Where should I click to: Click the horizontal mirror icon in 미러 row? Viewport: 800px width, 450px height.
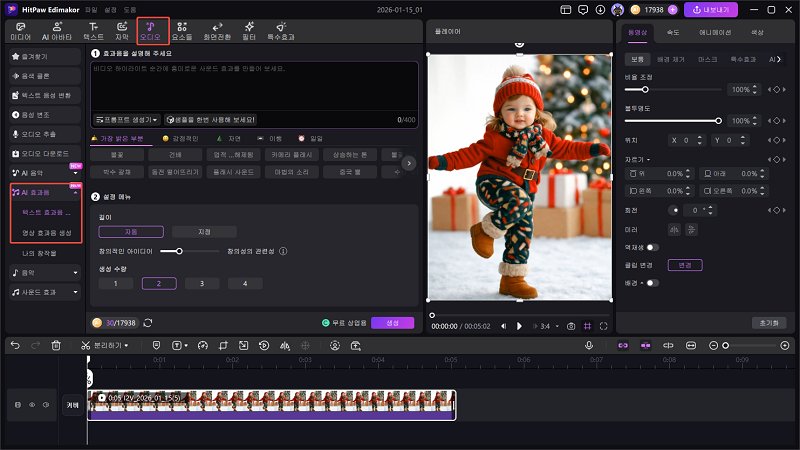(674, 230)
